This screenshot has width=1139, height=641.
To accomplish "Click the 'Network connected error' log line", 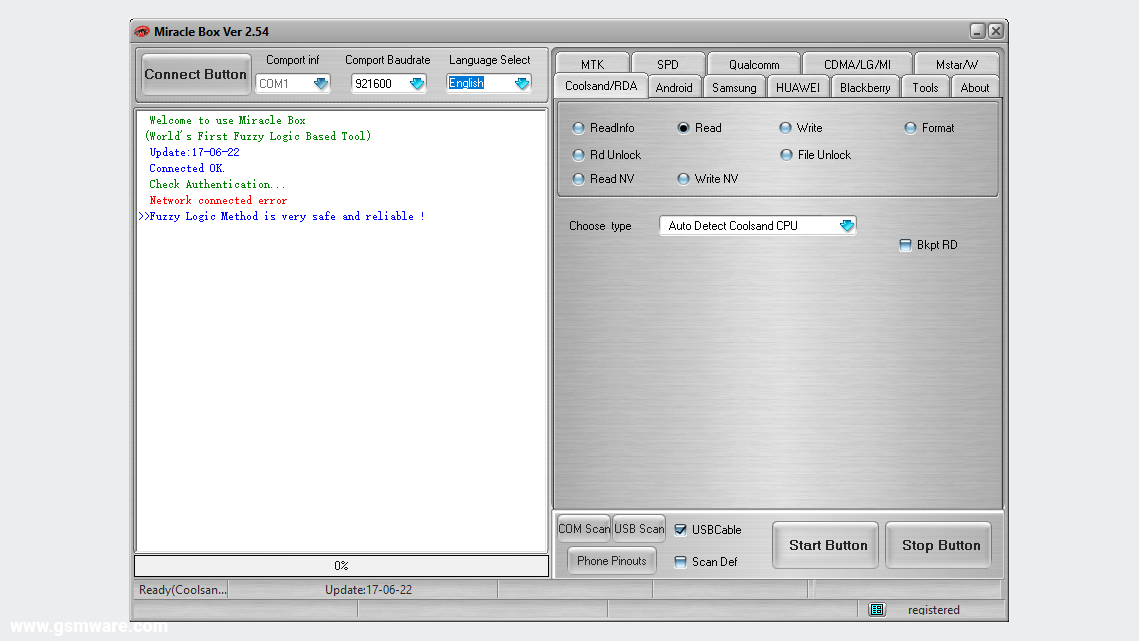I will [x=218, y=201].
